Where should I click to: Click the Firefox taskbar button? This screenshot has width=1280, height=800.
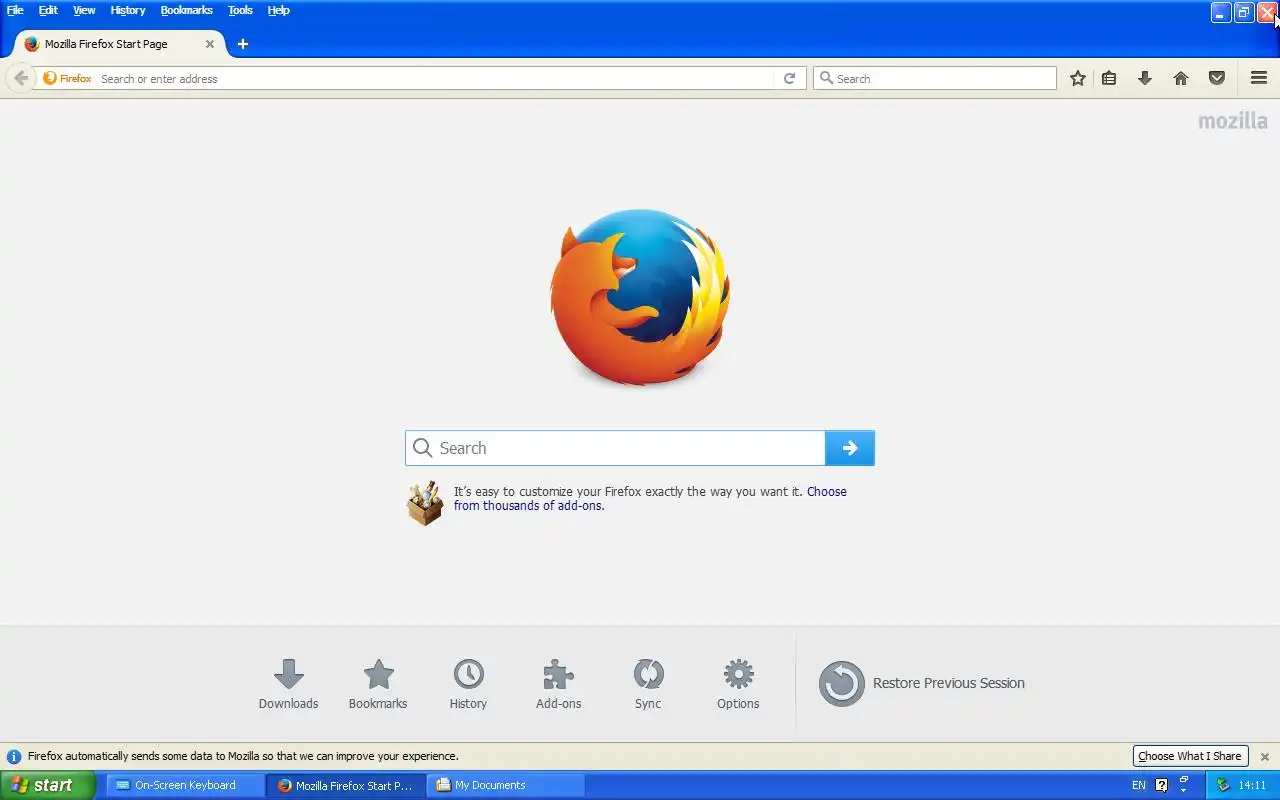point(346,785)
